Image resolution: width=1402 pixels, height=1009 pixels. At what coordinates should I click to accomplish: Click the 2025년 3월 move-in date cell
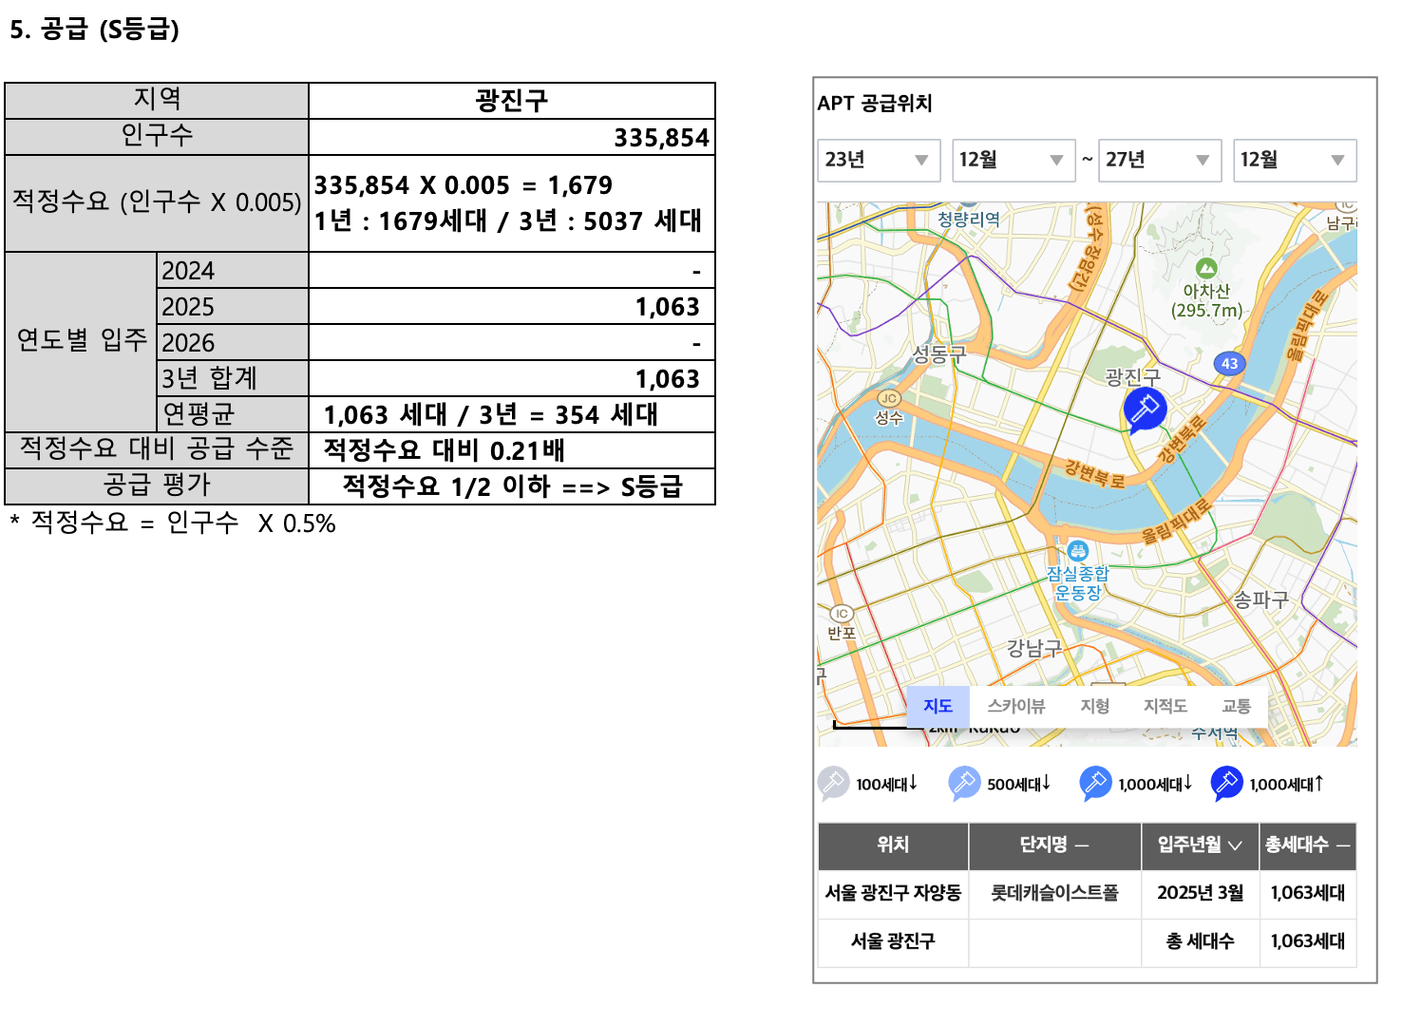(x=1200, y=893)
